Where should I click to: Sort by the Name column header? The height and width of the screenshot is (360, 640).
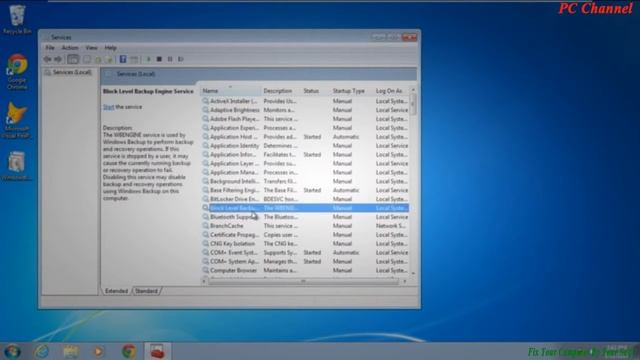click(230, 91)
